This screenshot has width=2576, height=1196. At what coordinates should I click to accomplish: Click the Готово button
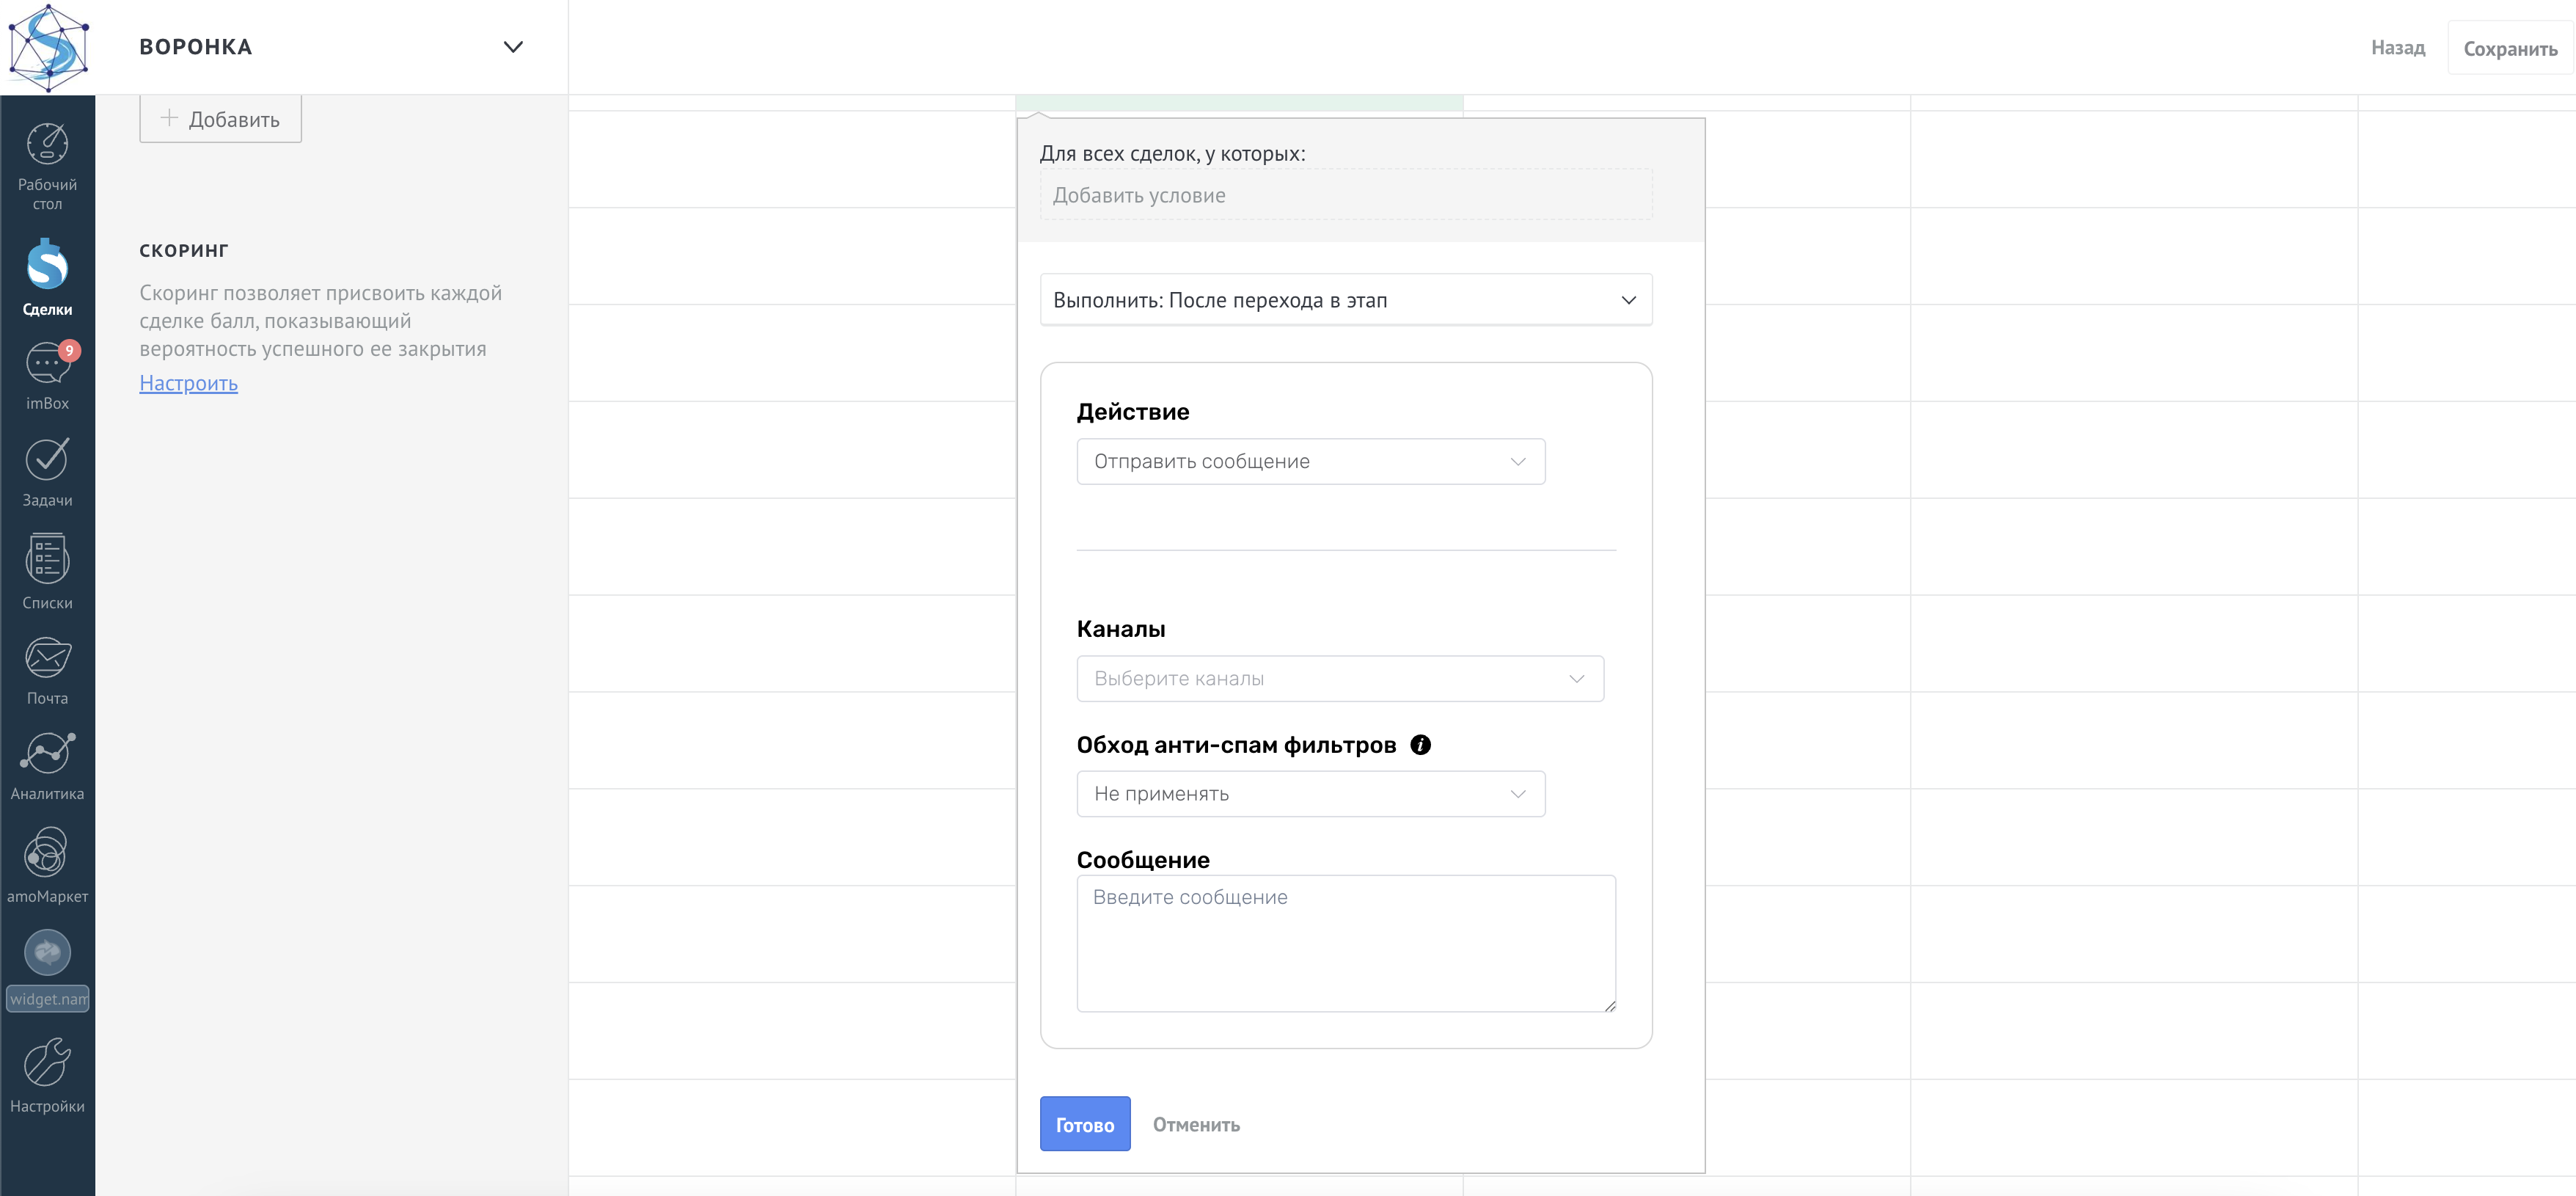click(1085, 1124)
